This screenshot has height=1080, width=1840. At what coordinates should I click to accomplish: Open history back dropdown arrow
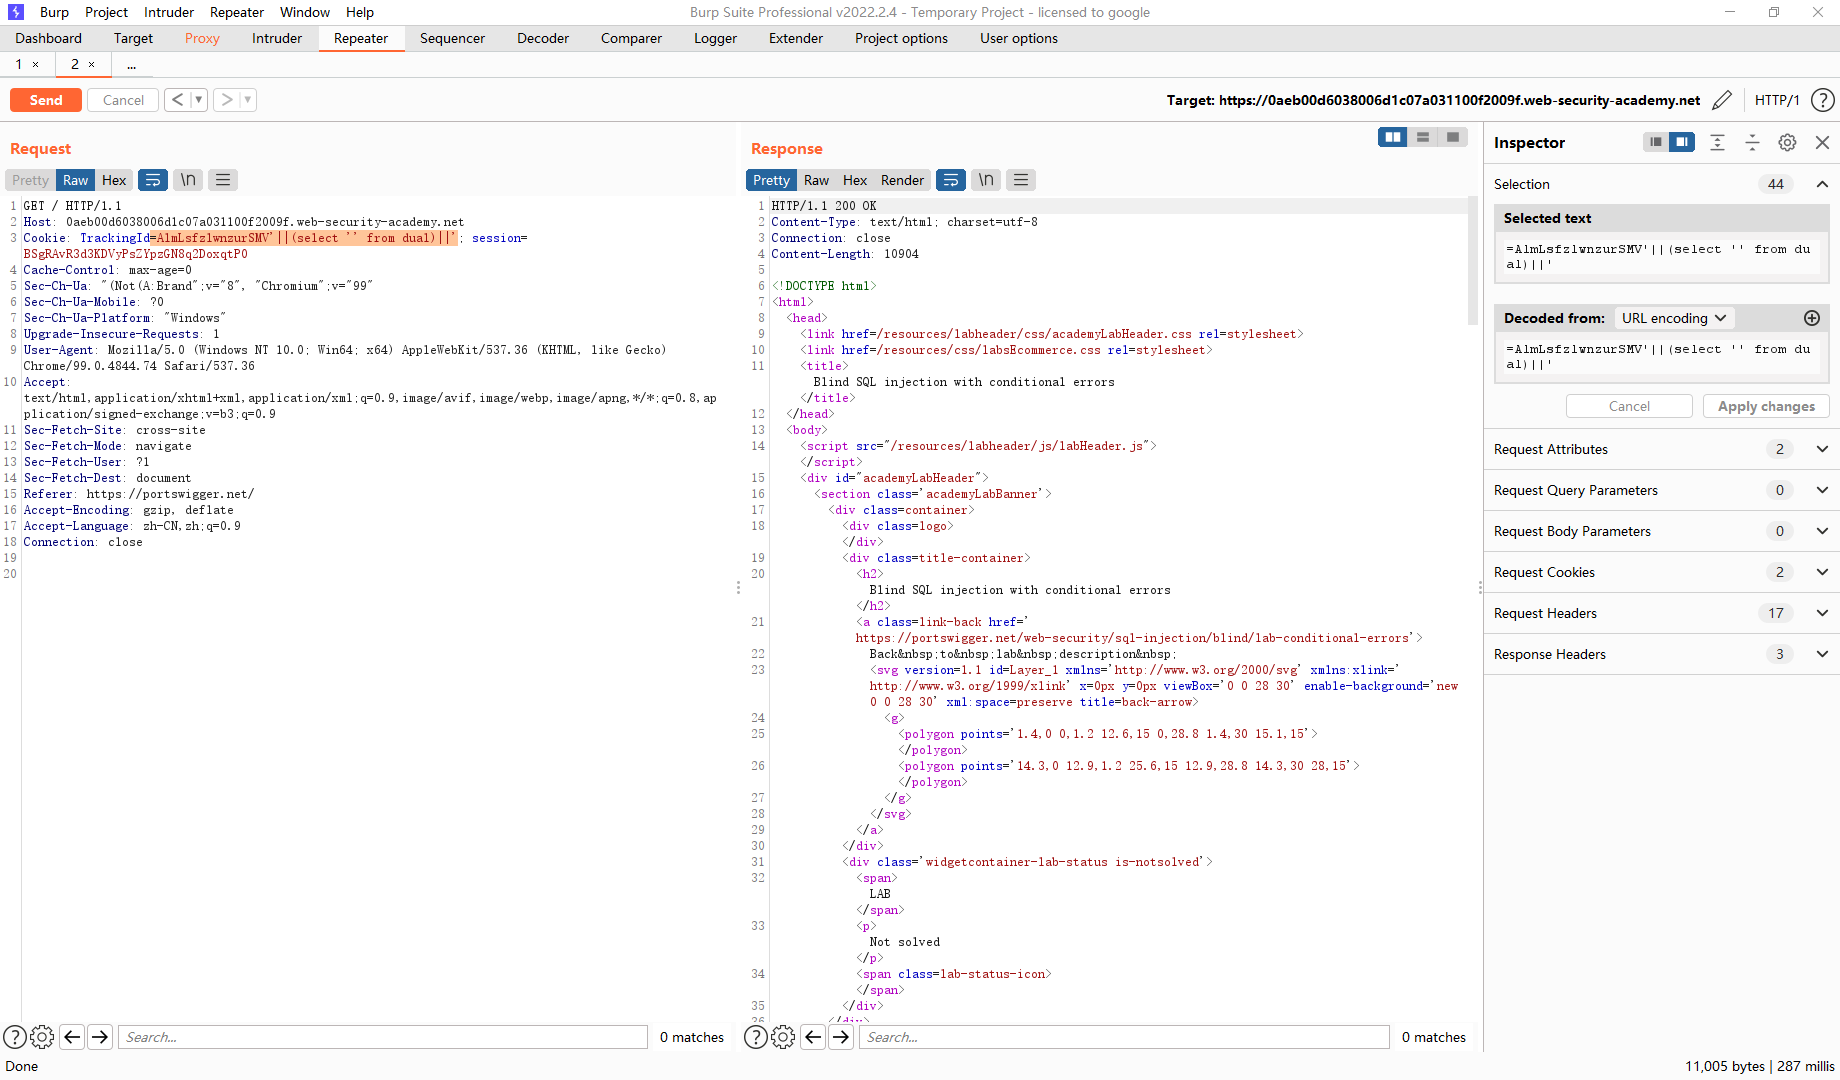(x=199, y=100)
